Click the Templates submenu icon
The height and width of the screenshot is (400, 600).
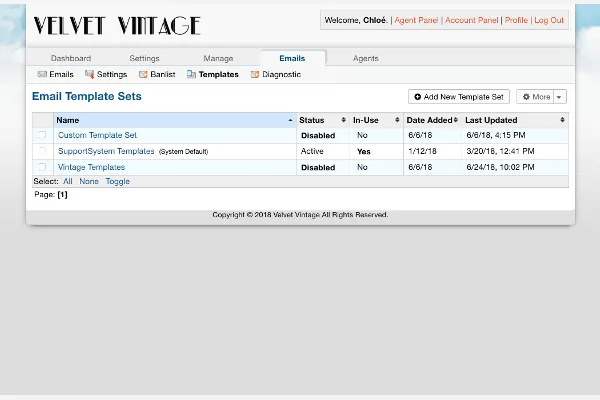point(191,74)
